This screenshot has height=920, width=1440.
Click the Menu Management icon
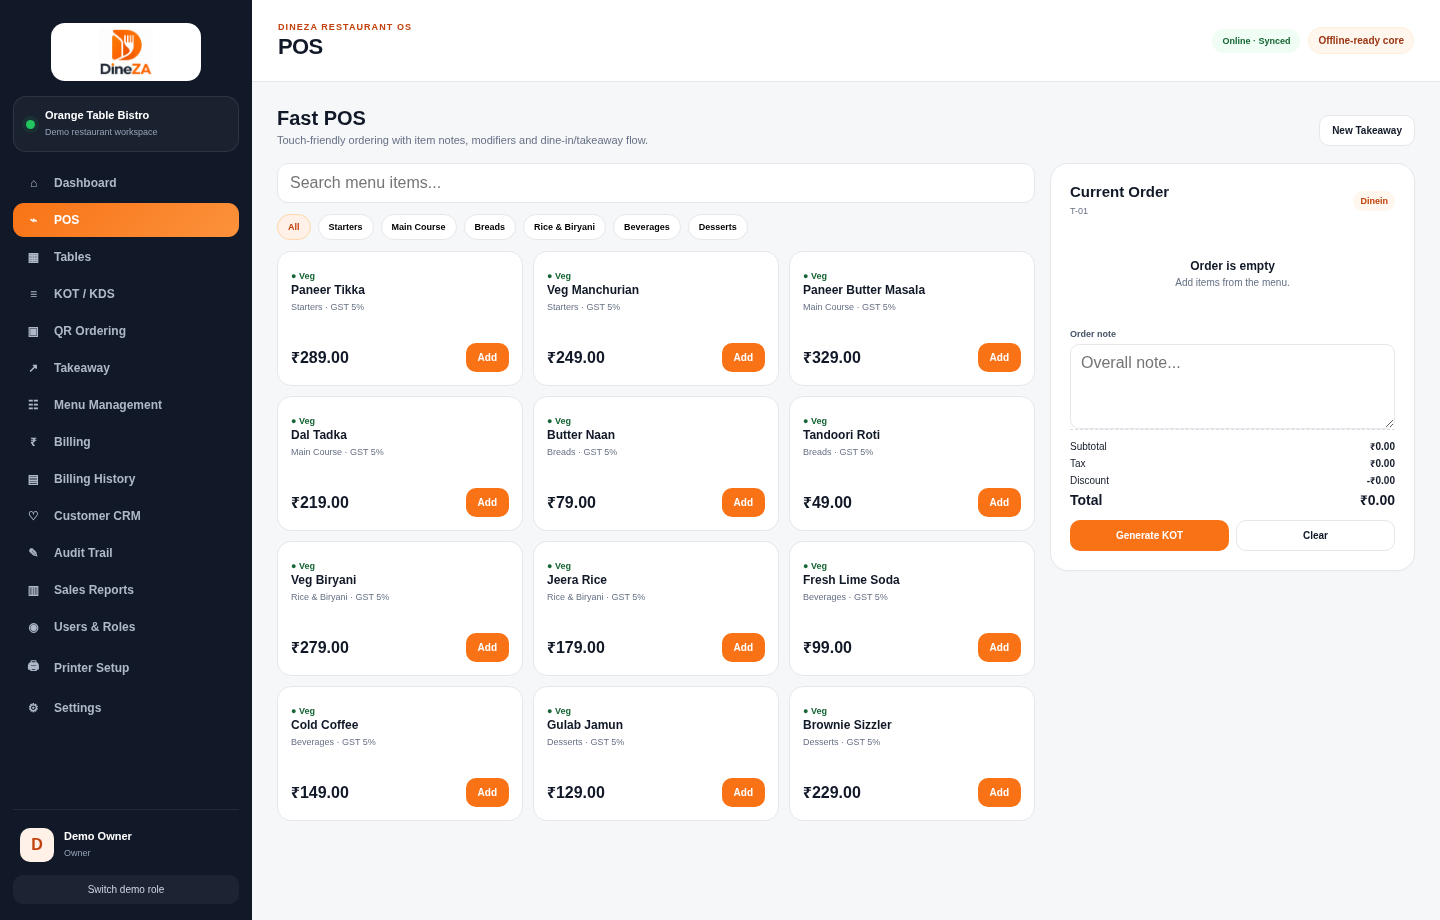(33, 405)
